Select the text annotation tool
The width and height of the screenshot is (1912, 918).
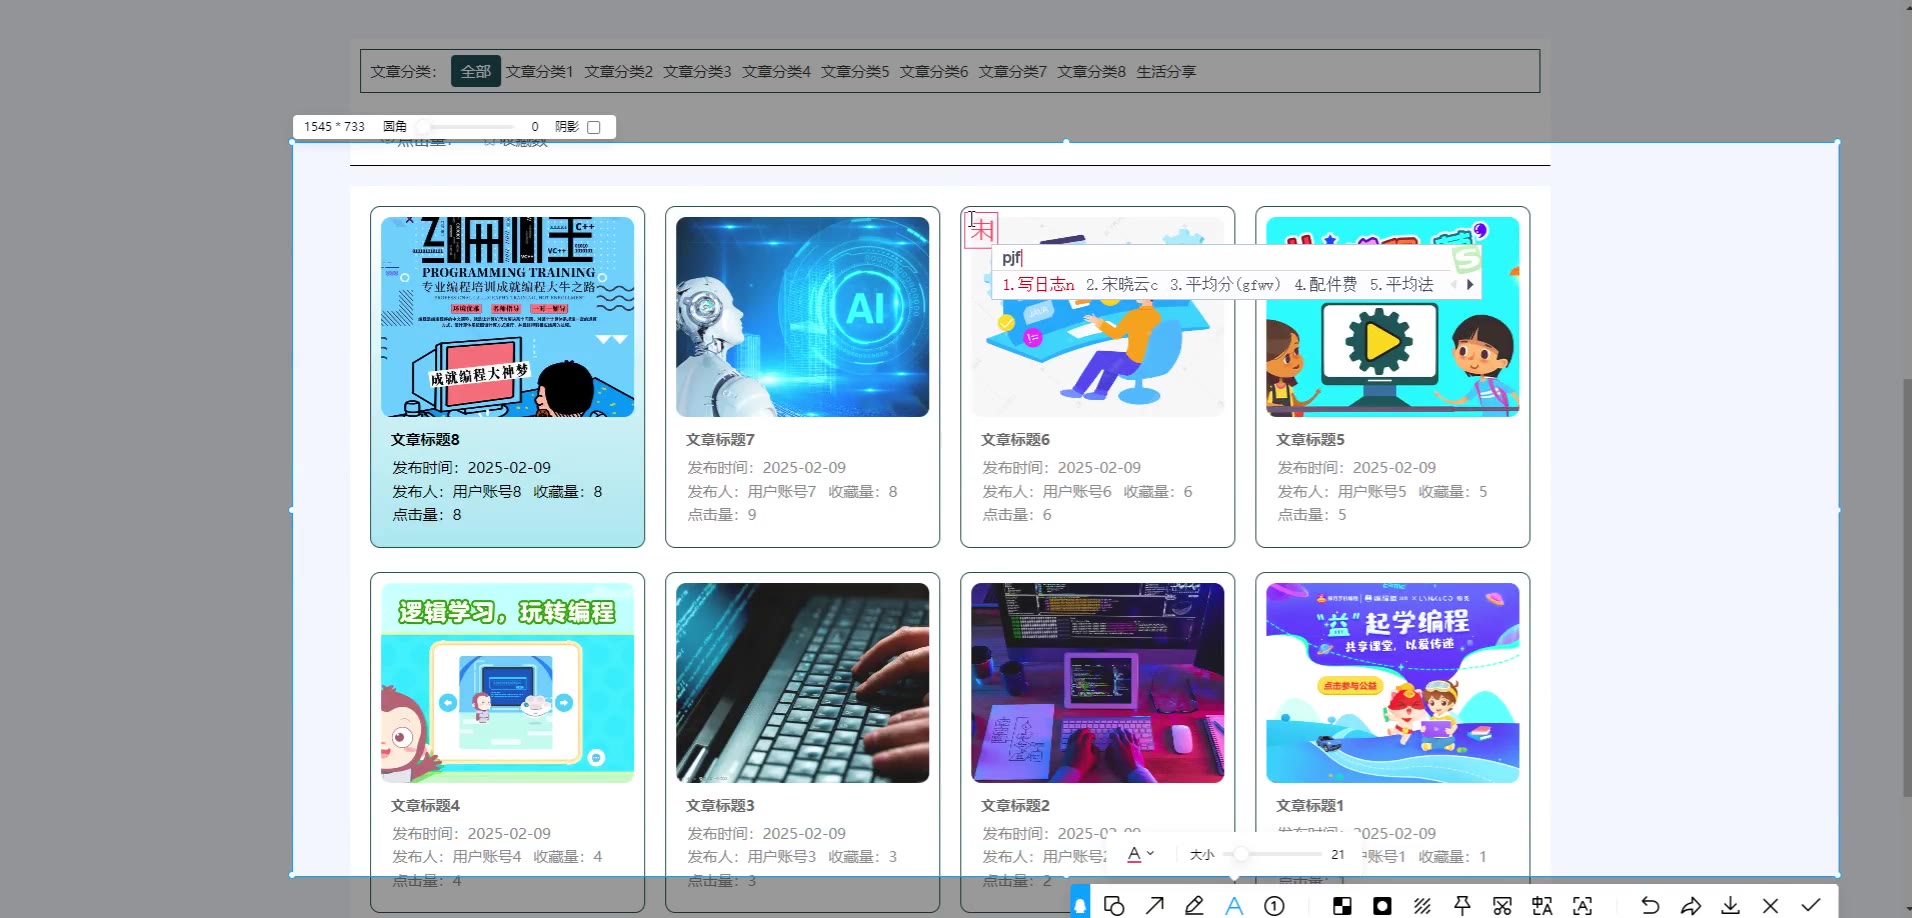(1234, 906)
